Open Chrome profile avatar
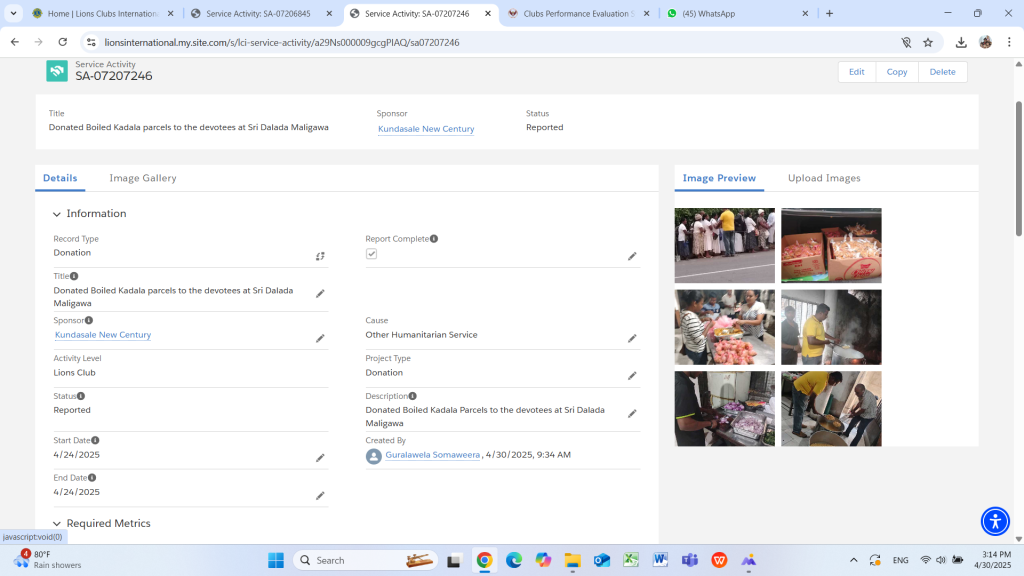This screenshot has height=576, width=1024. click(x=985, y=42)
